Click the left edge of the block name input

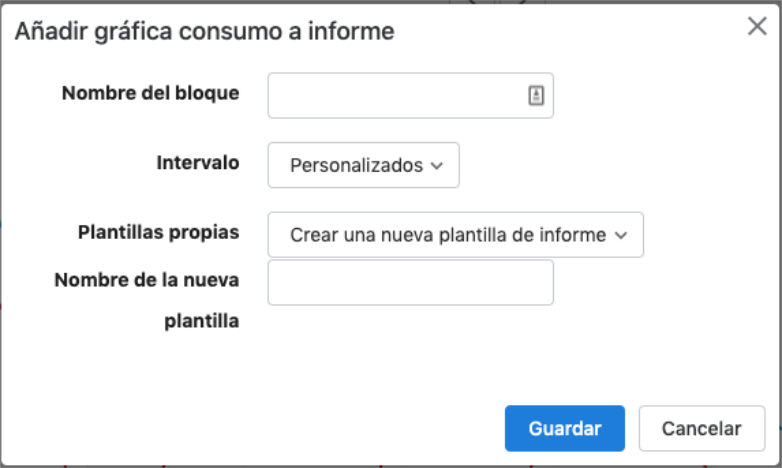coord(273,95)
